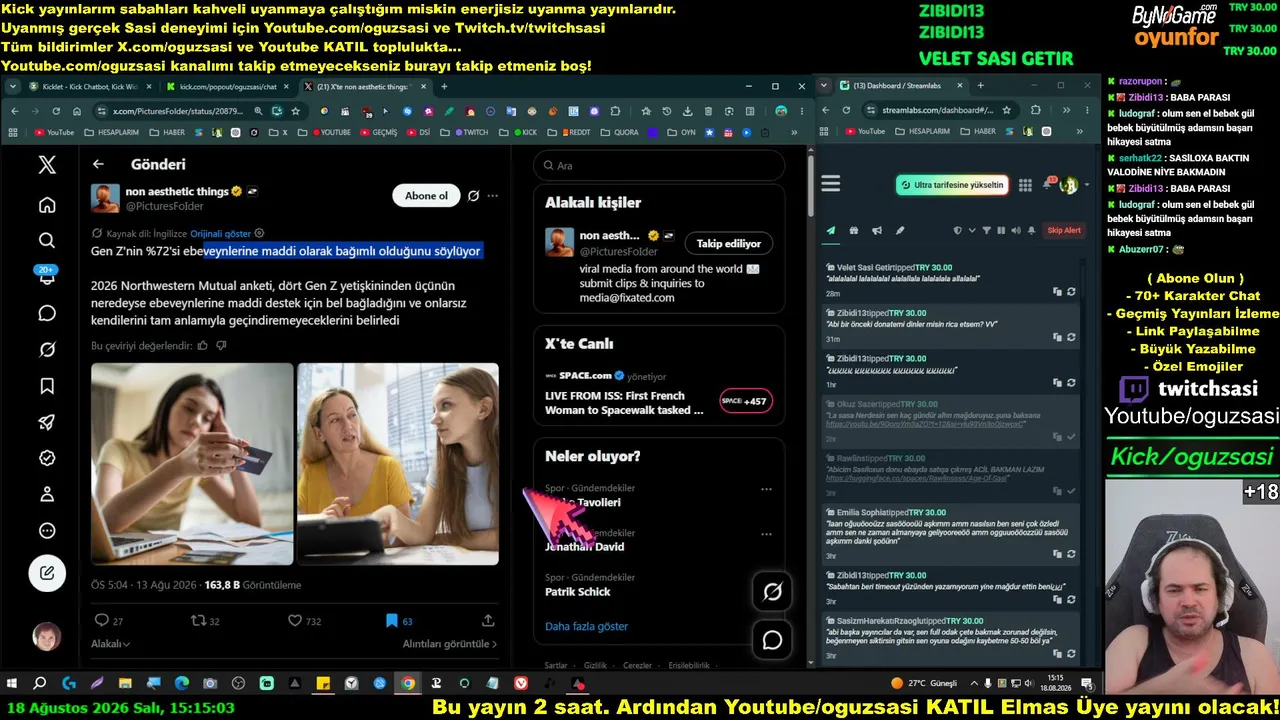Click the filter funnel icon in Streamlabs
The width and height of the screenshot is (1280, 720).
pos(987,231)
